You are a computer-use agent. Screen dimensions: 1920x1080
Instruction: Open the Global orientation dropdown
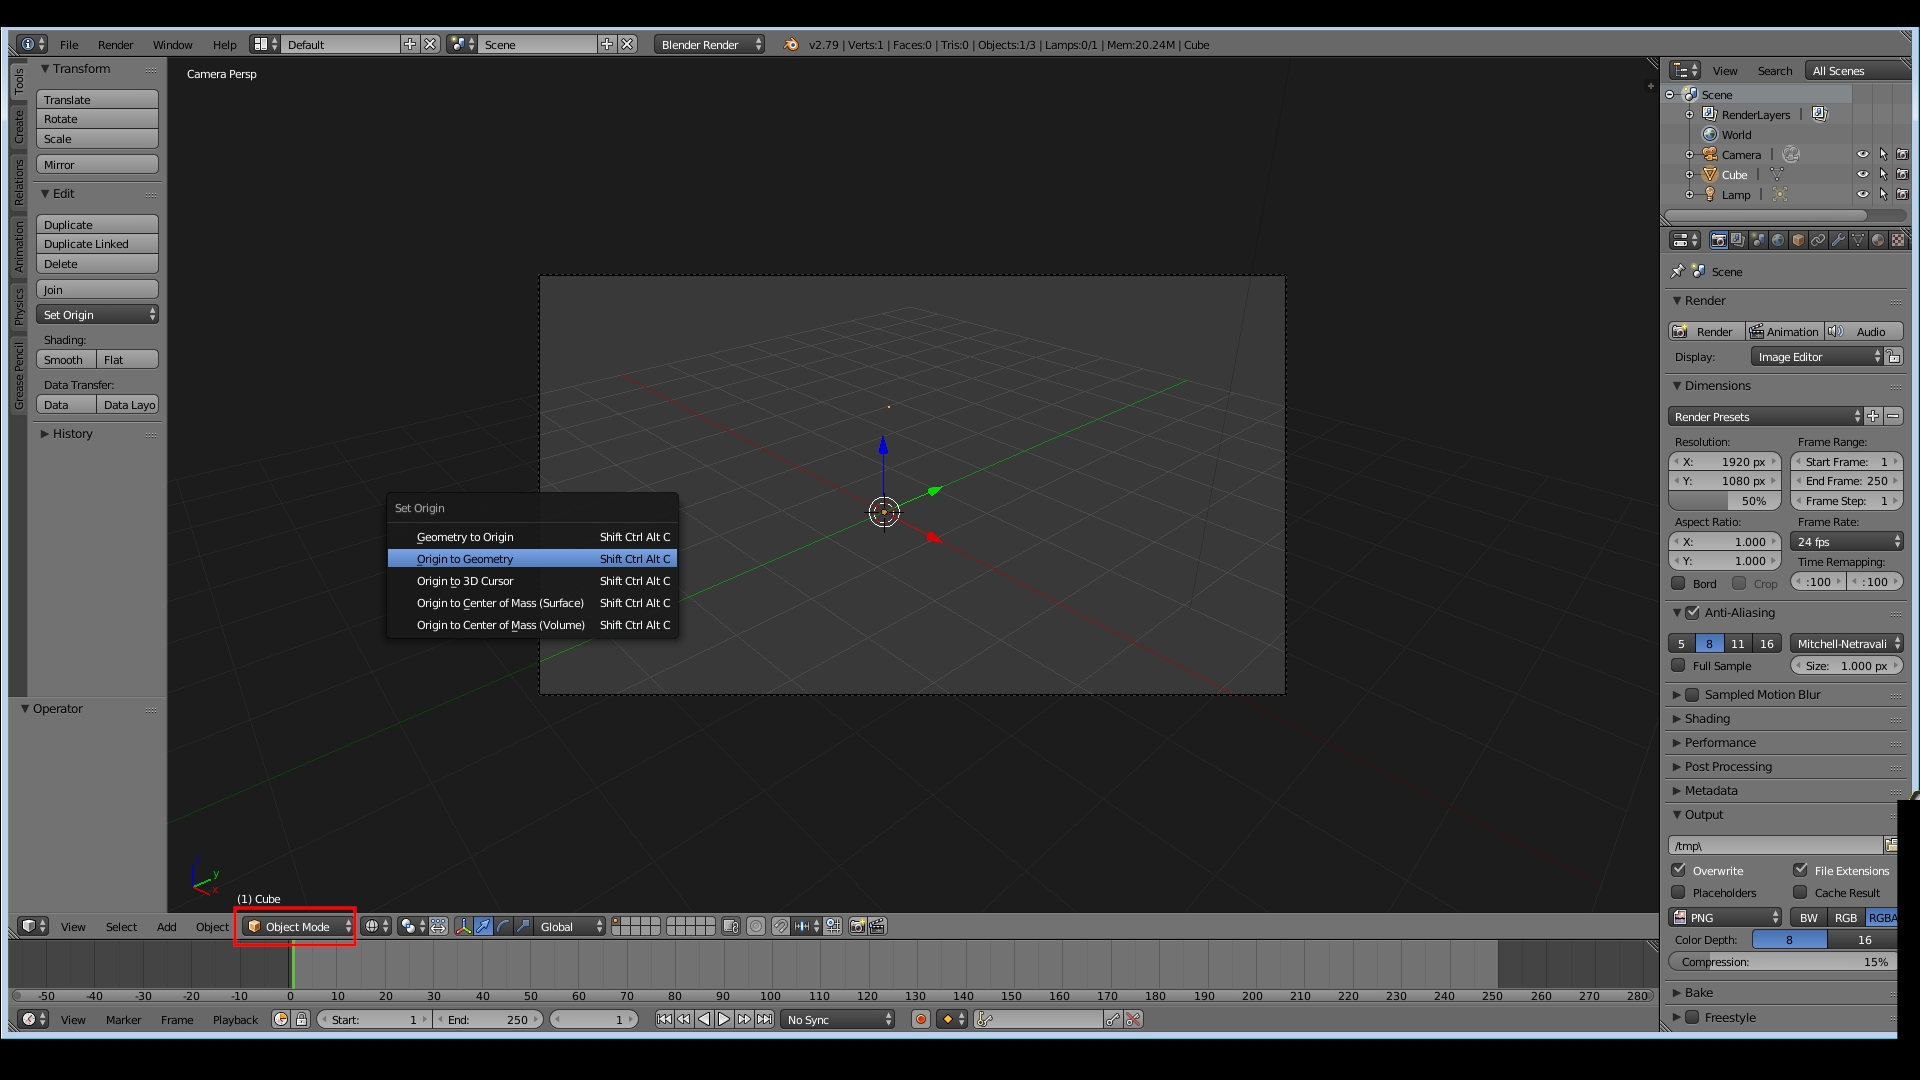point(571,926)
